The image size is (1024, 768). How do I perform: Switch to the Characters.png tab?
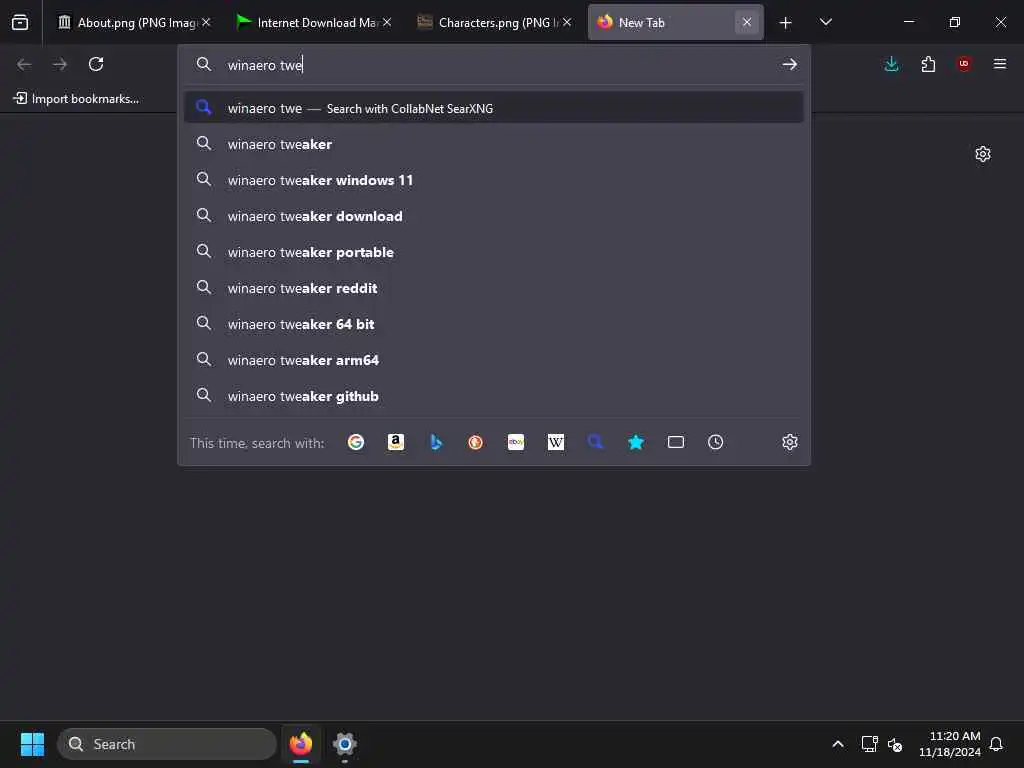click(493, 23)
